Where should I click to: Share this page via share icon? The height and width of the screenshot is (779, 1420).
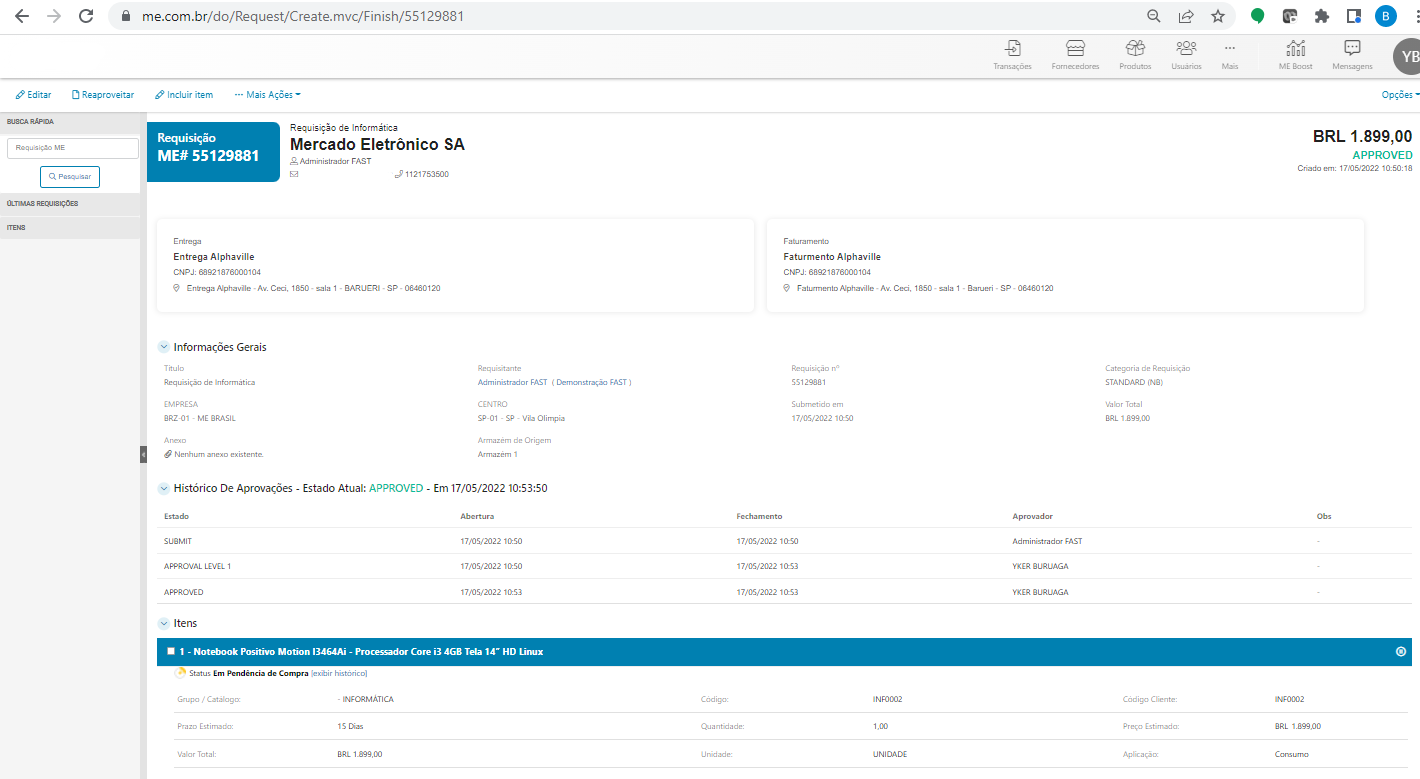[x=1186, y=16]
